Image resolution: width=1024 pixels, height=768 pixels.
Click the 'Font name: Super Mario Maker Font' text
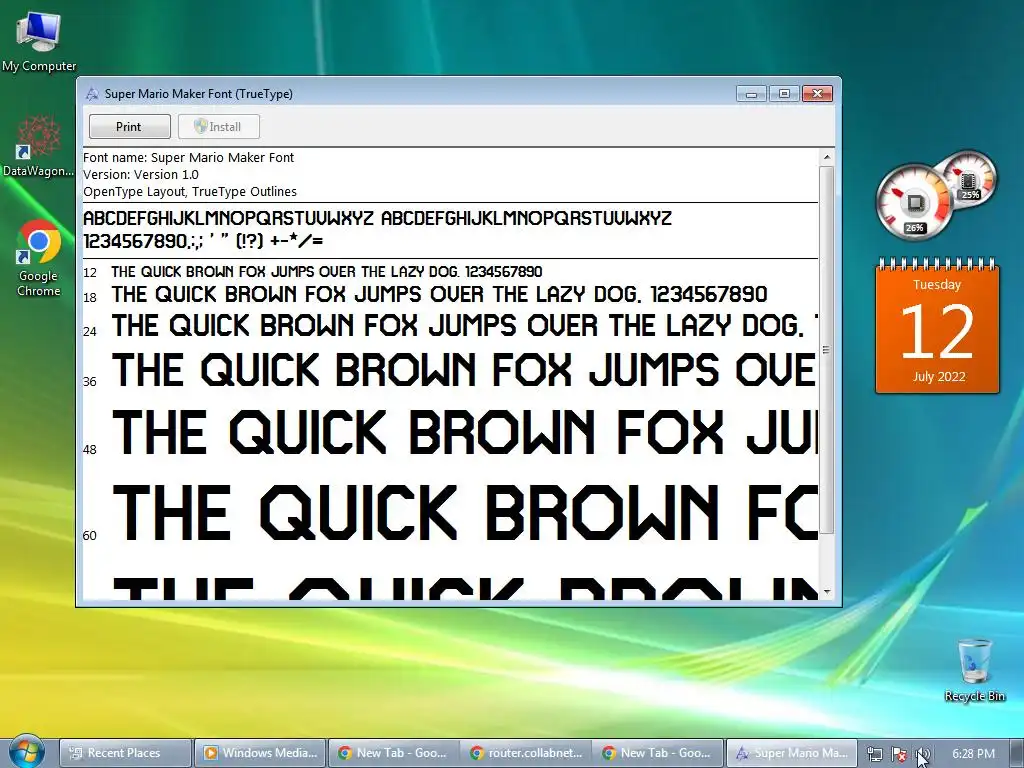[189, 157]
